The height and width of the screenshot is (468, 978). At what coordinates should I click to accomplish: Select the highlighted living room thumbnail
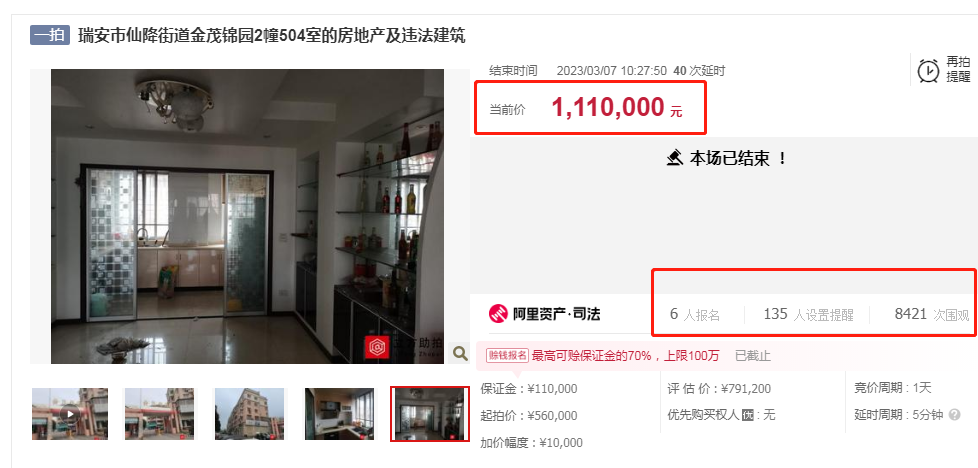coord(430,414)
